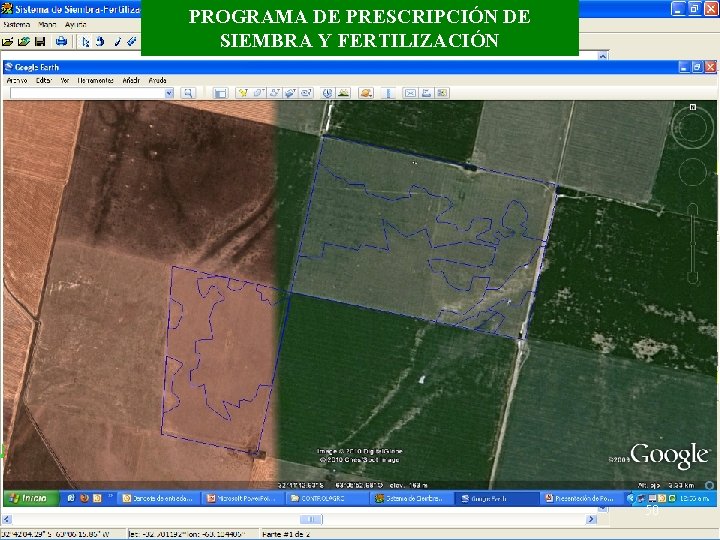This screenshot has height=540, width=720.
Task: Open Google Earth Añadir menu
Action: (x=131, y=80)
